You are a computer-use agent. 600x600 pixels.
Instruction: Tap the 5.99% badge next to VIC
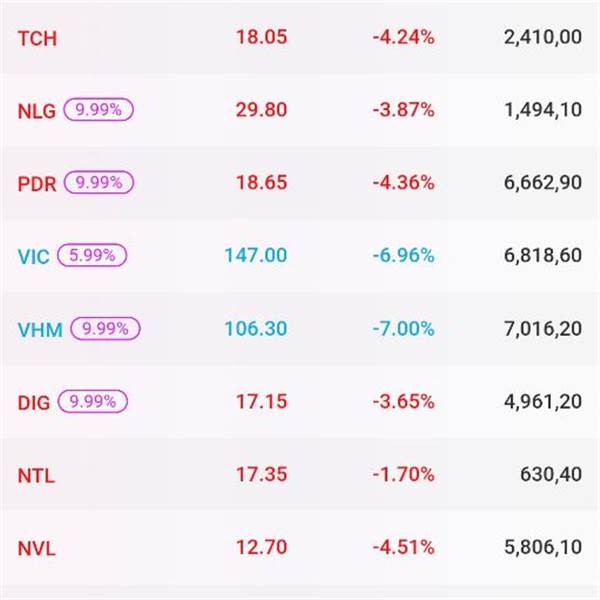tap(92, 255)
